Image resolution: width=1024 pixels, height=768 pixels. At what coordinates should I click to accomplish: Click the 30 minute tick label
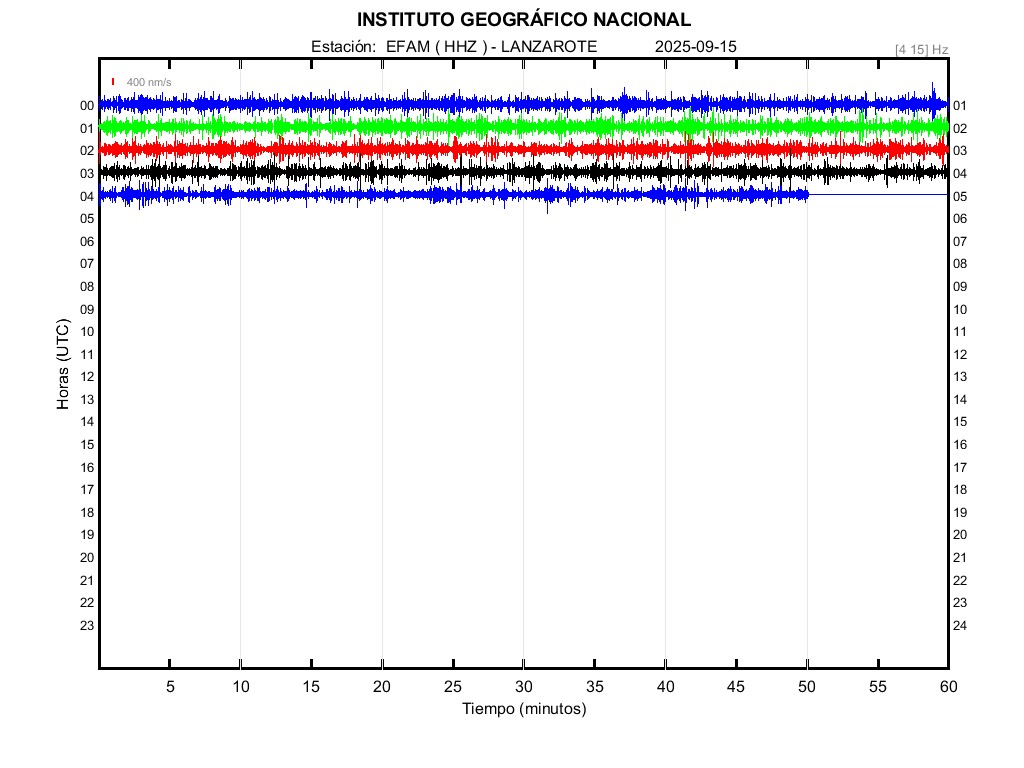524,686
